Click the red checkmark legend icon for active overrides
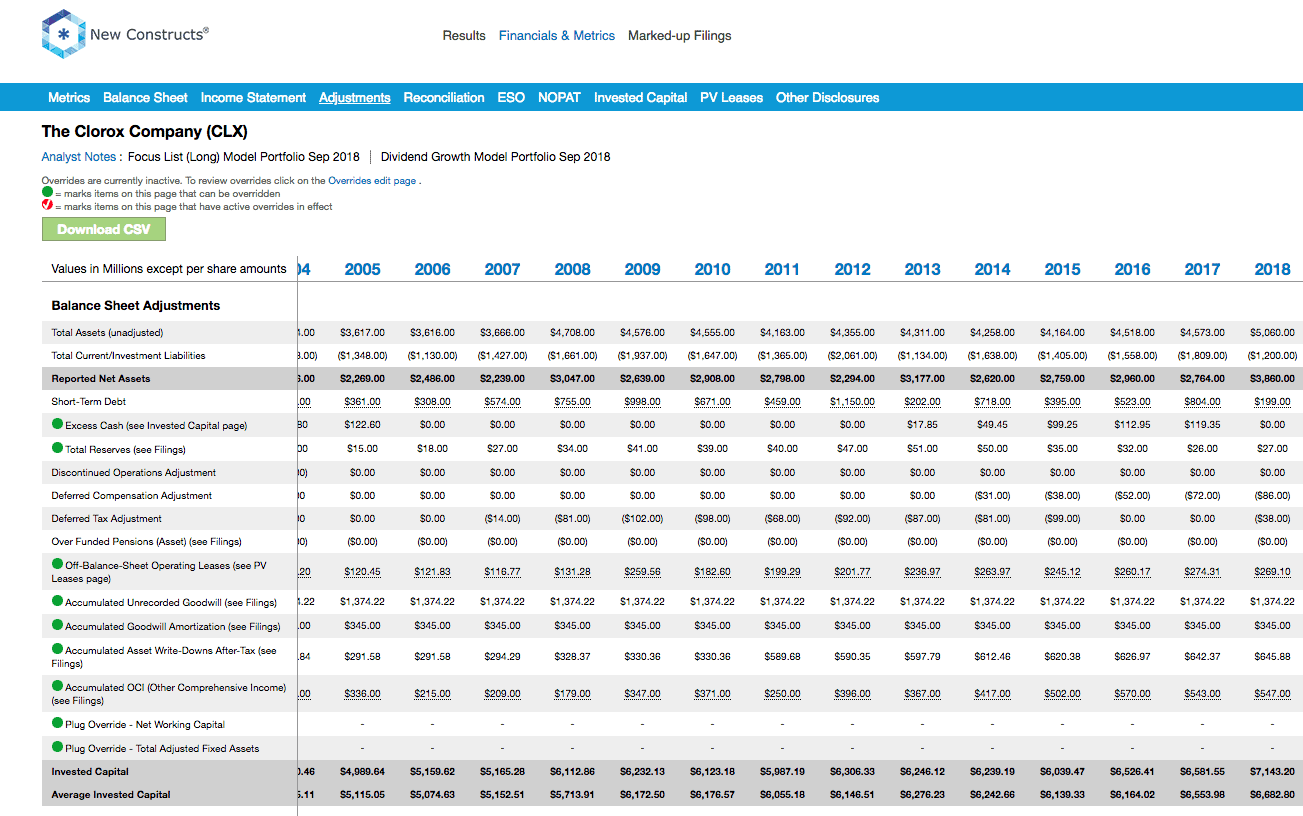Screen dimensions: 1303x816 [x=47, y=206]
